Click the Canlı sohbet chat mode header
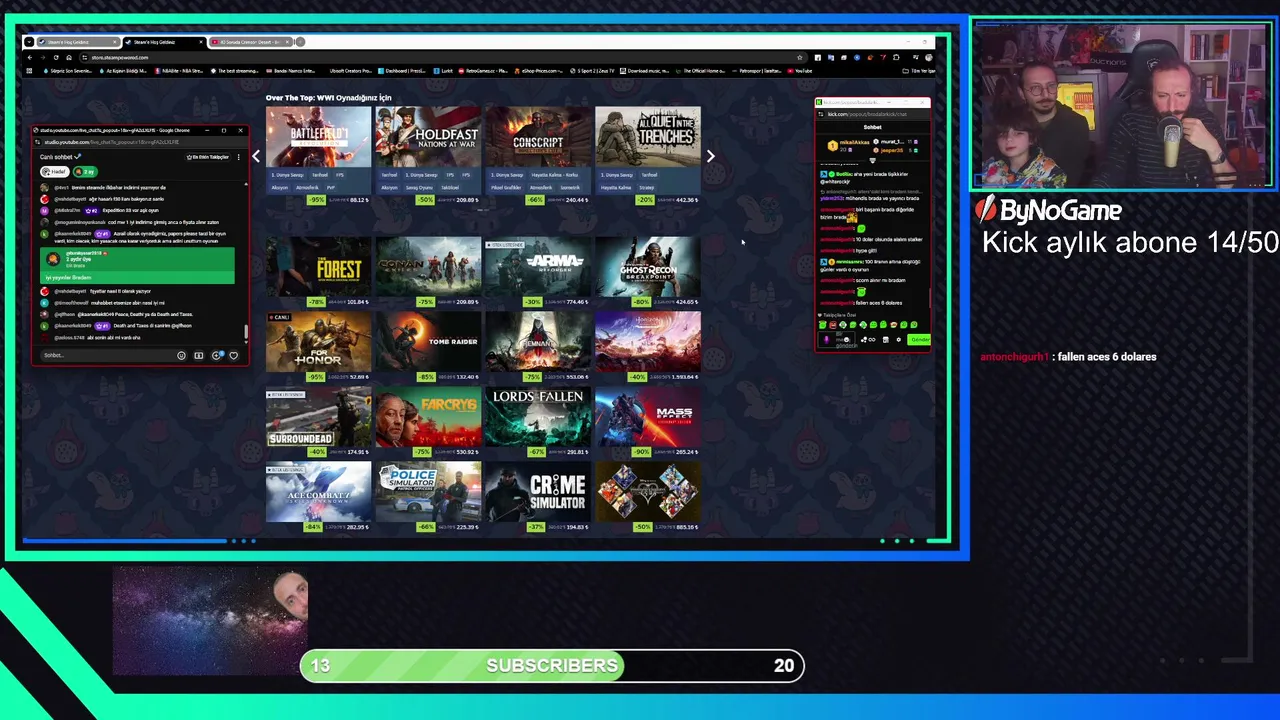The image size is (1280, 720). coord(60,157)
